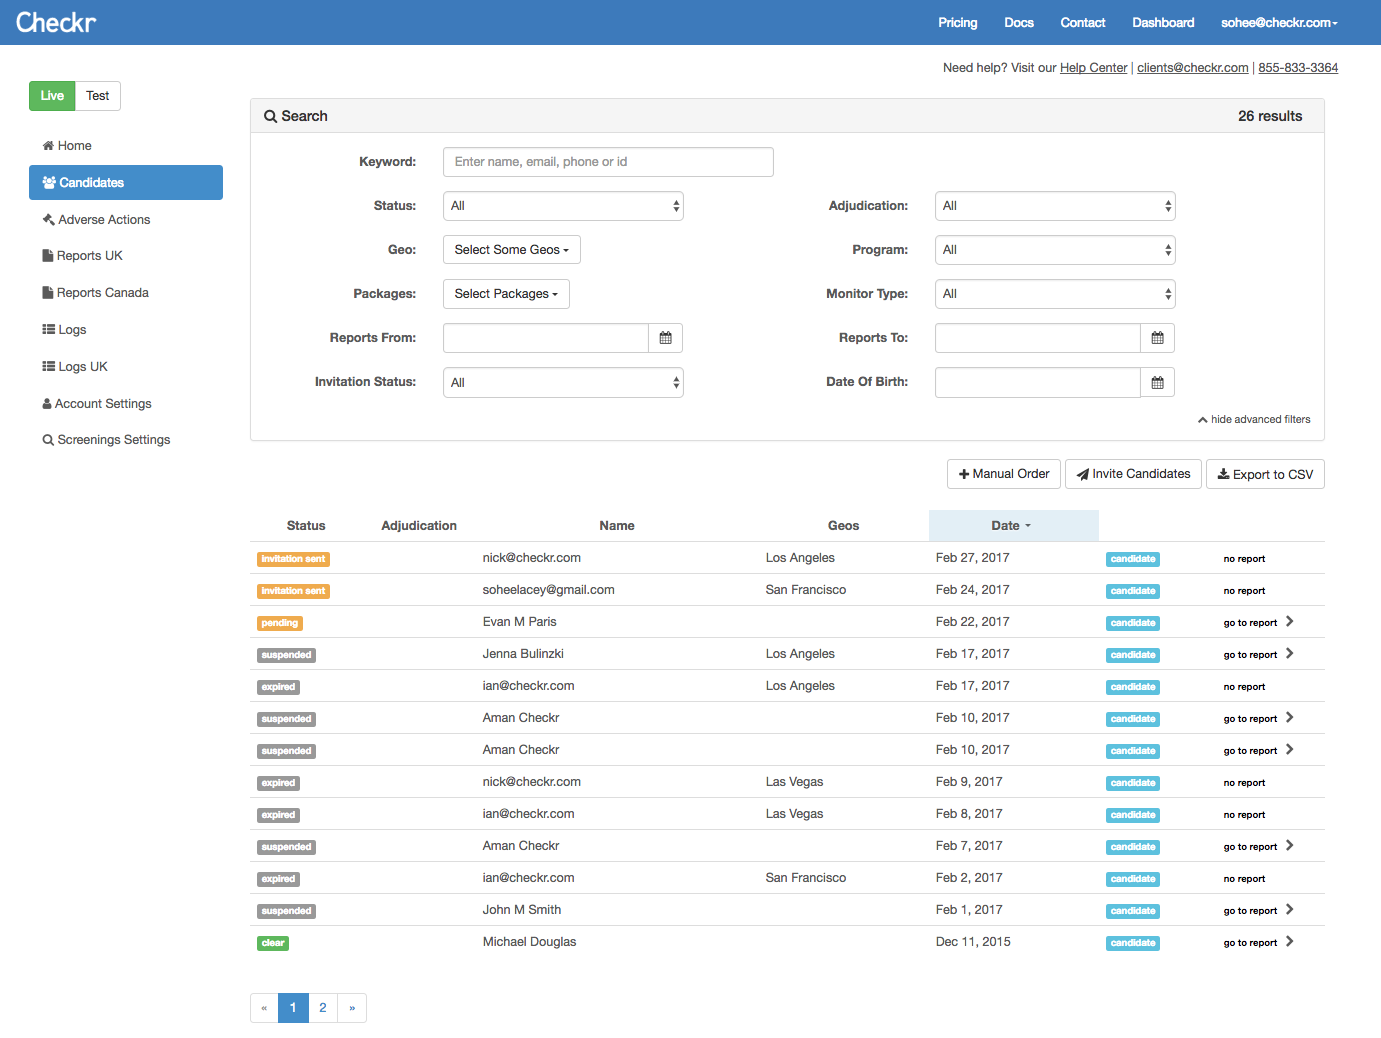The width and height of the screenshot is (1381, 1038).
Task: Click the calendar icon for Reports From
Action: [x=665, y=338]
